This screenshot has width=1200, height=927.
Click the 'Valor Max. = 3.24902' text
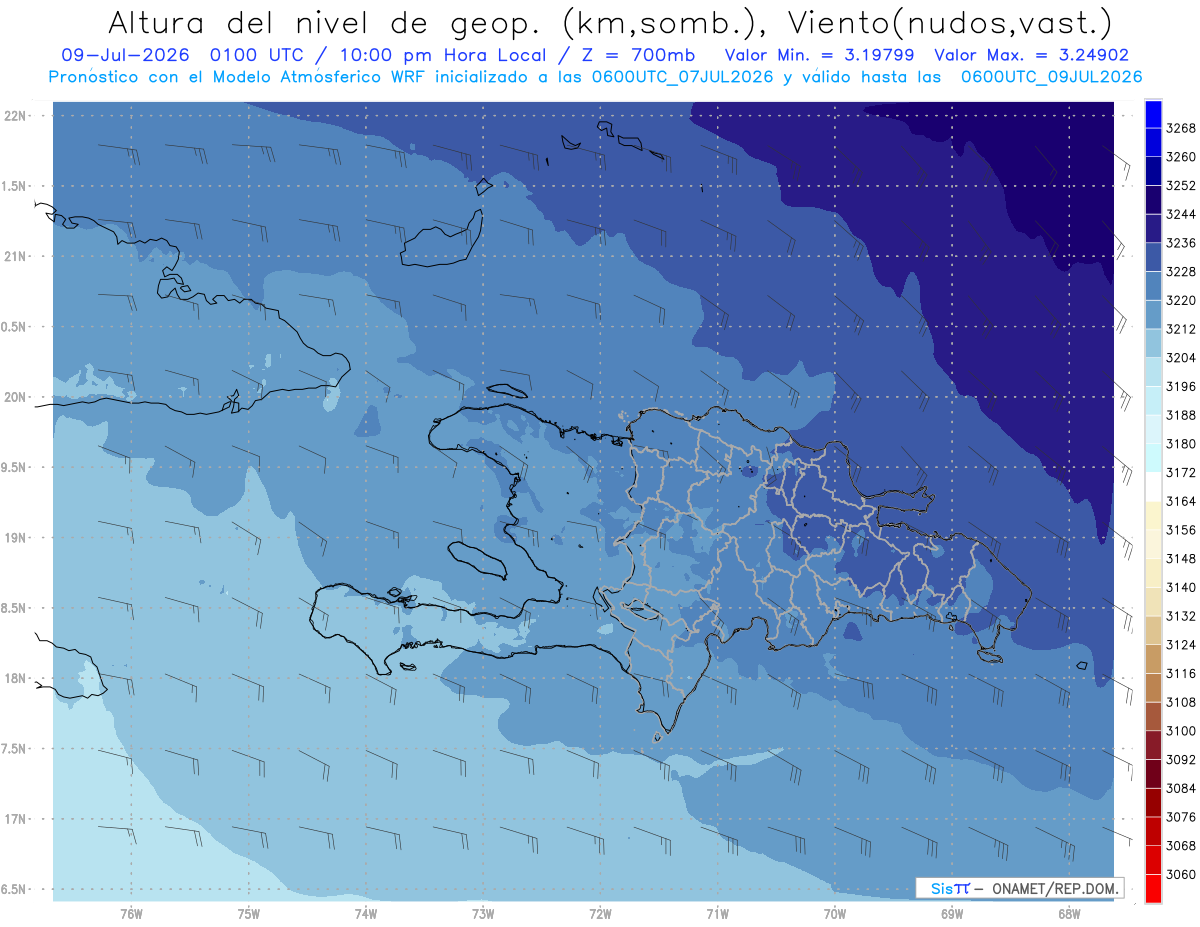click(x=1032, y=55)
